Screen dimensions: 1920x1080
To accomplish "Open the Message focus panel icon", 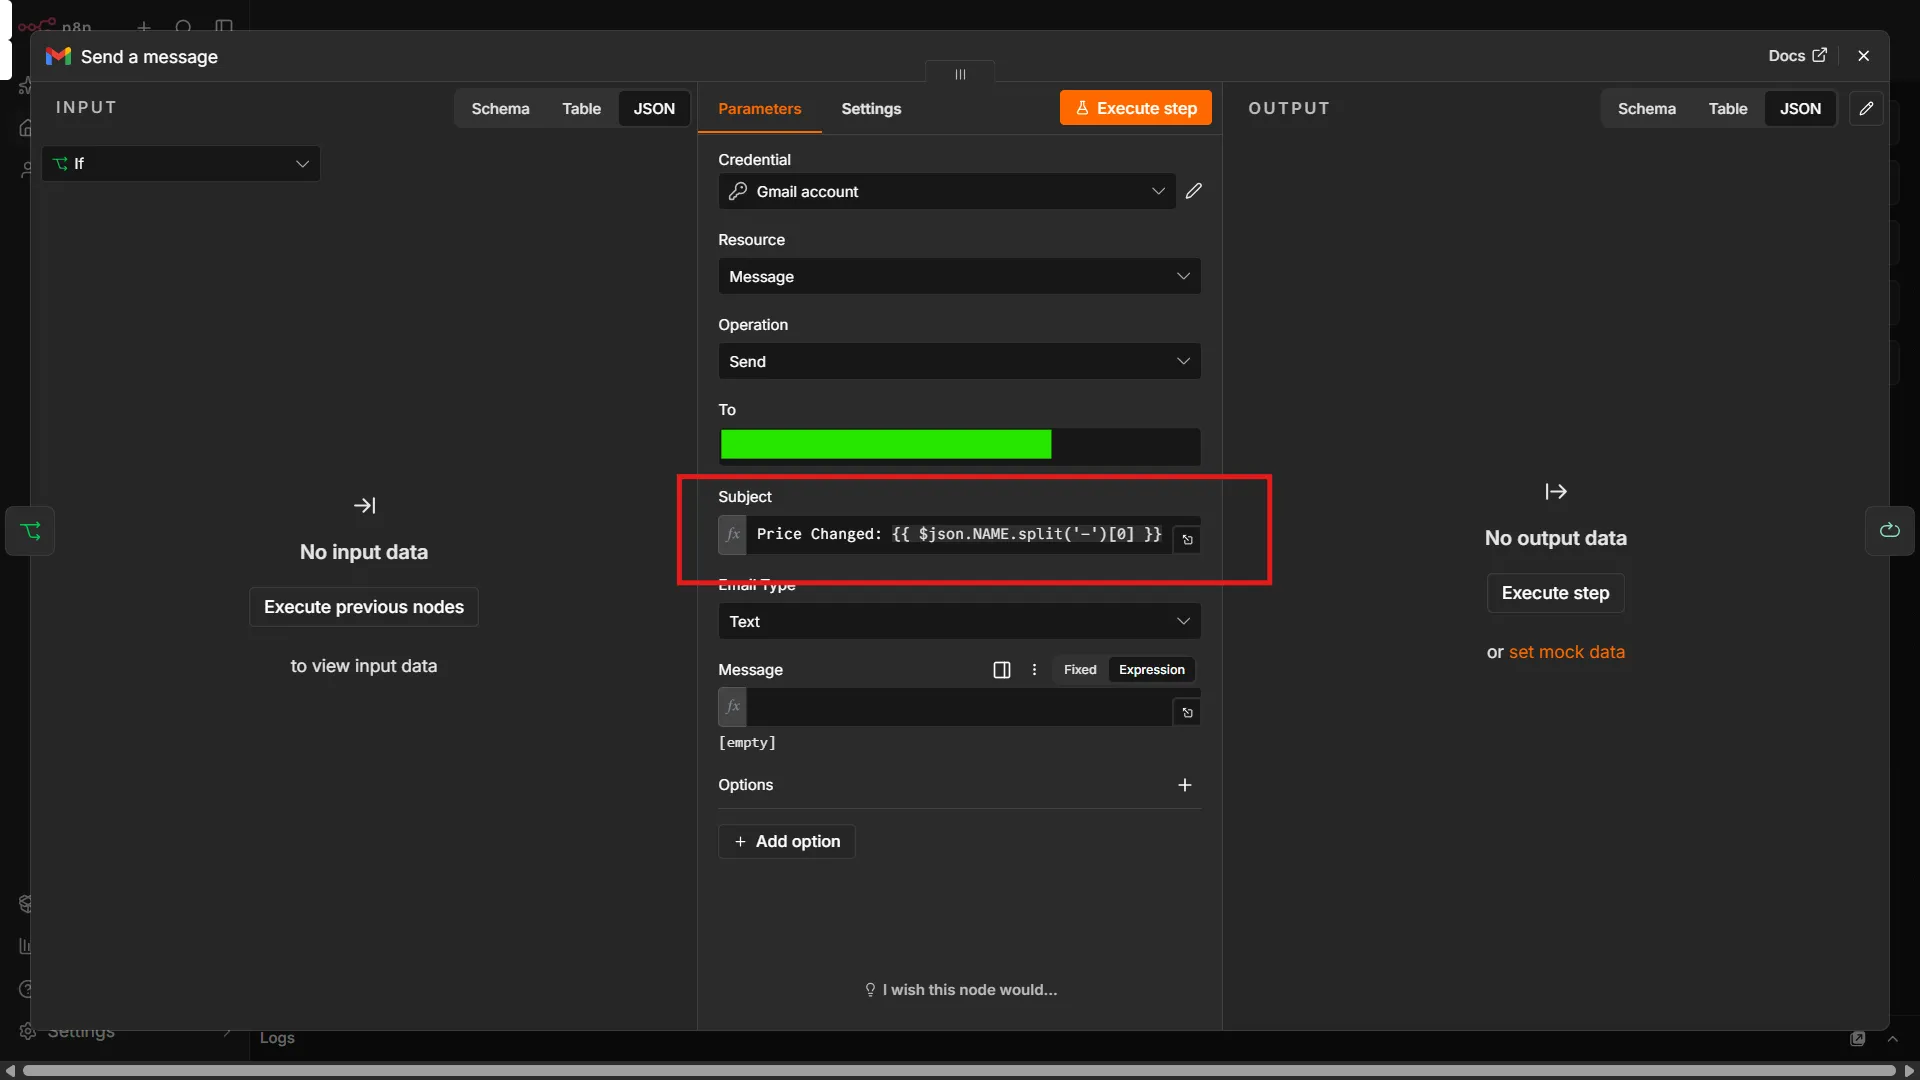I will pos(1001,670).
